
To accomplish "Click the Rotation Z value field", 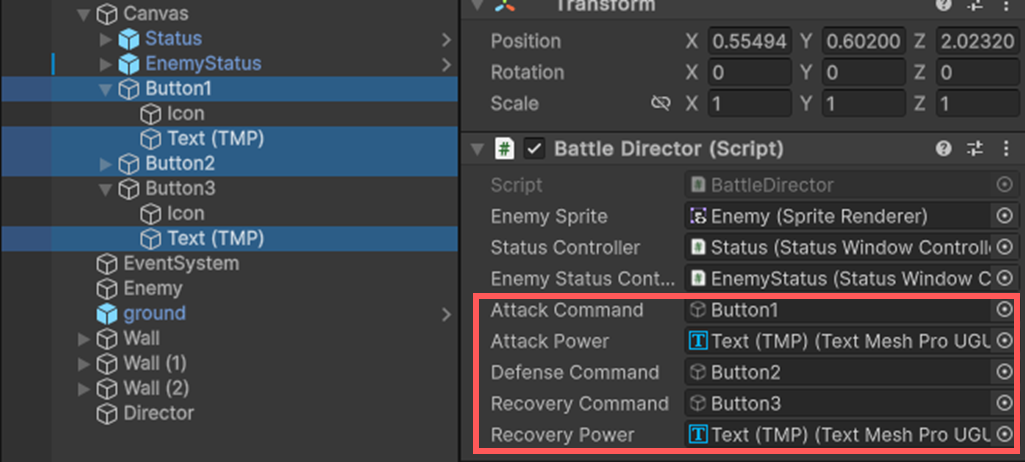I will (x=977, y=73).
